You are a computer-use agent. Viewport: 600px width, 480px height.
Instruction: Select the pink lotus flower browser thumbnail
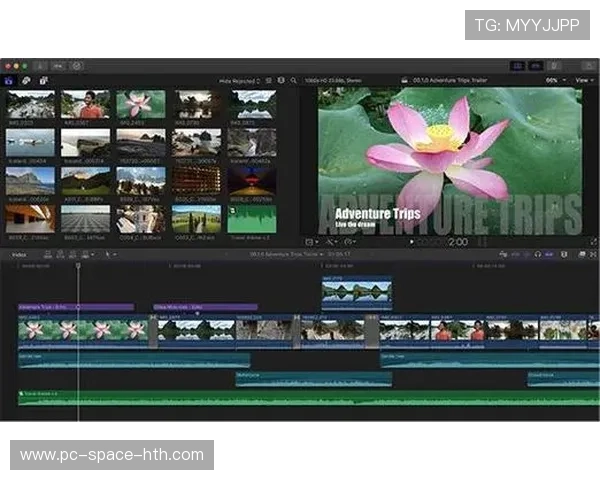coord(141,104)
